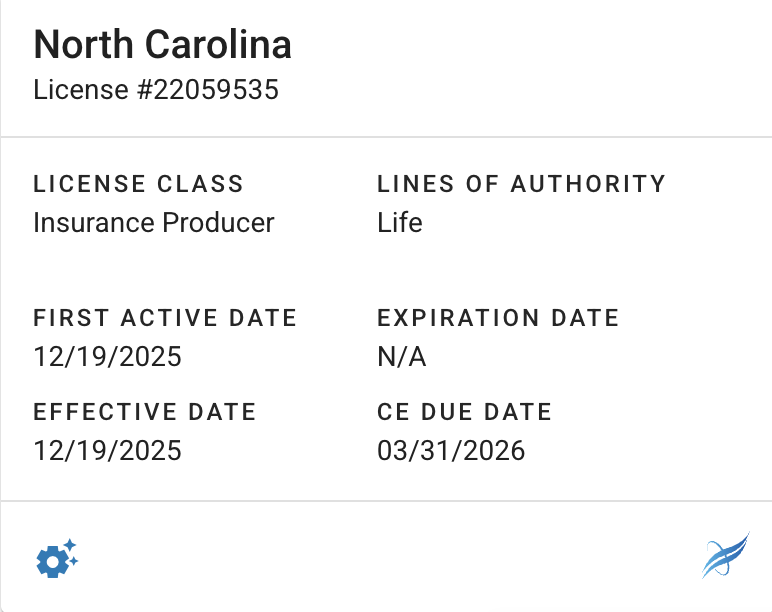772x612 pixels.
Task: Click the divider line above the gear icon
Action: click(386, 501)
